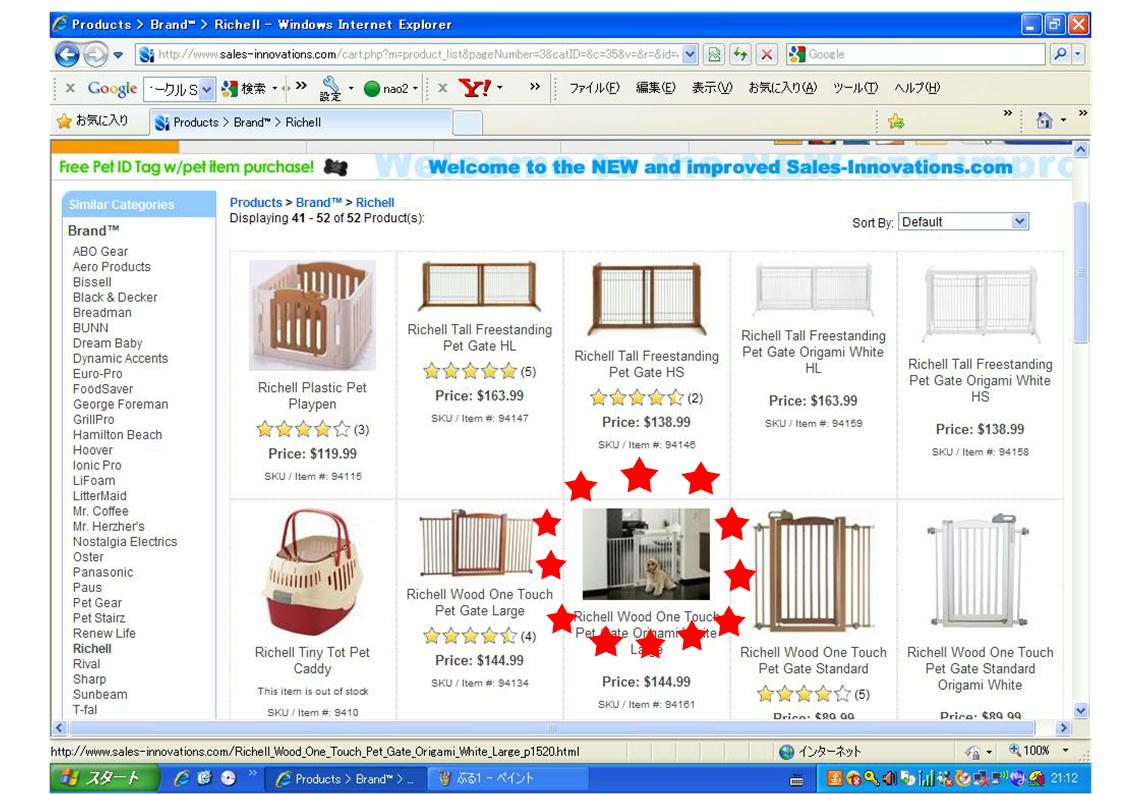Click the web address input field
1123x794 pixels.
point(409,54)
